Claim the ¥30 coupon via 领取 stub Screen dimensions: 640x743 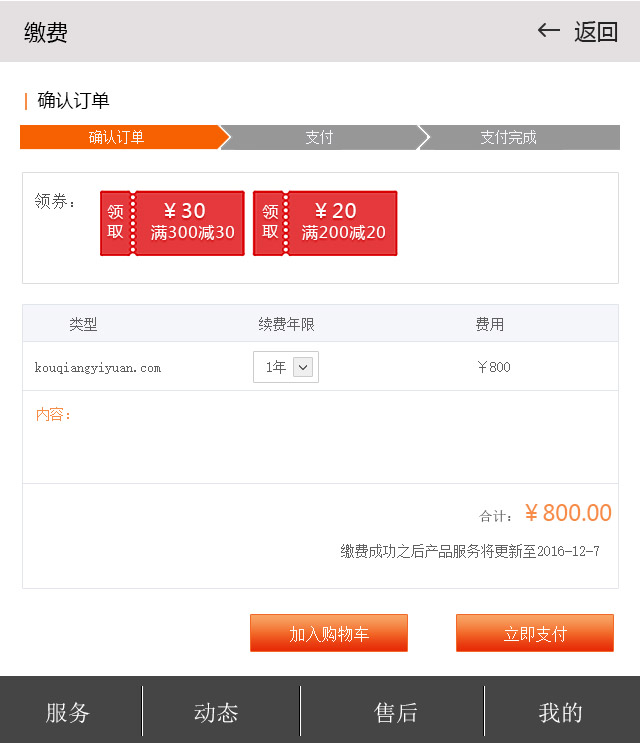116,223
